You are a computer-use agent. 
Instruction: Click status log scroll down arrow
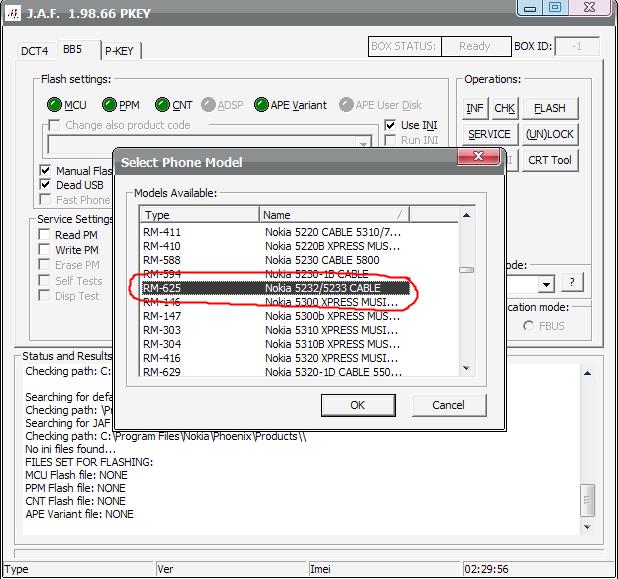[587, 527]
